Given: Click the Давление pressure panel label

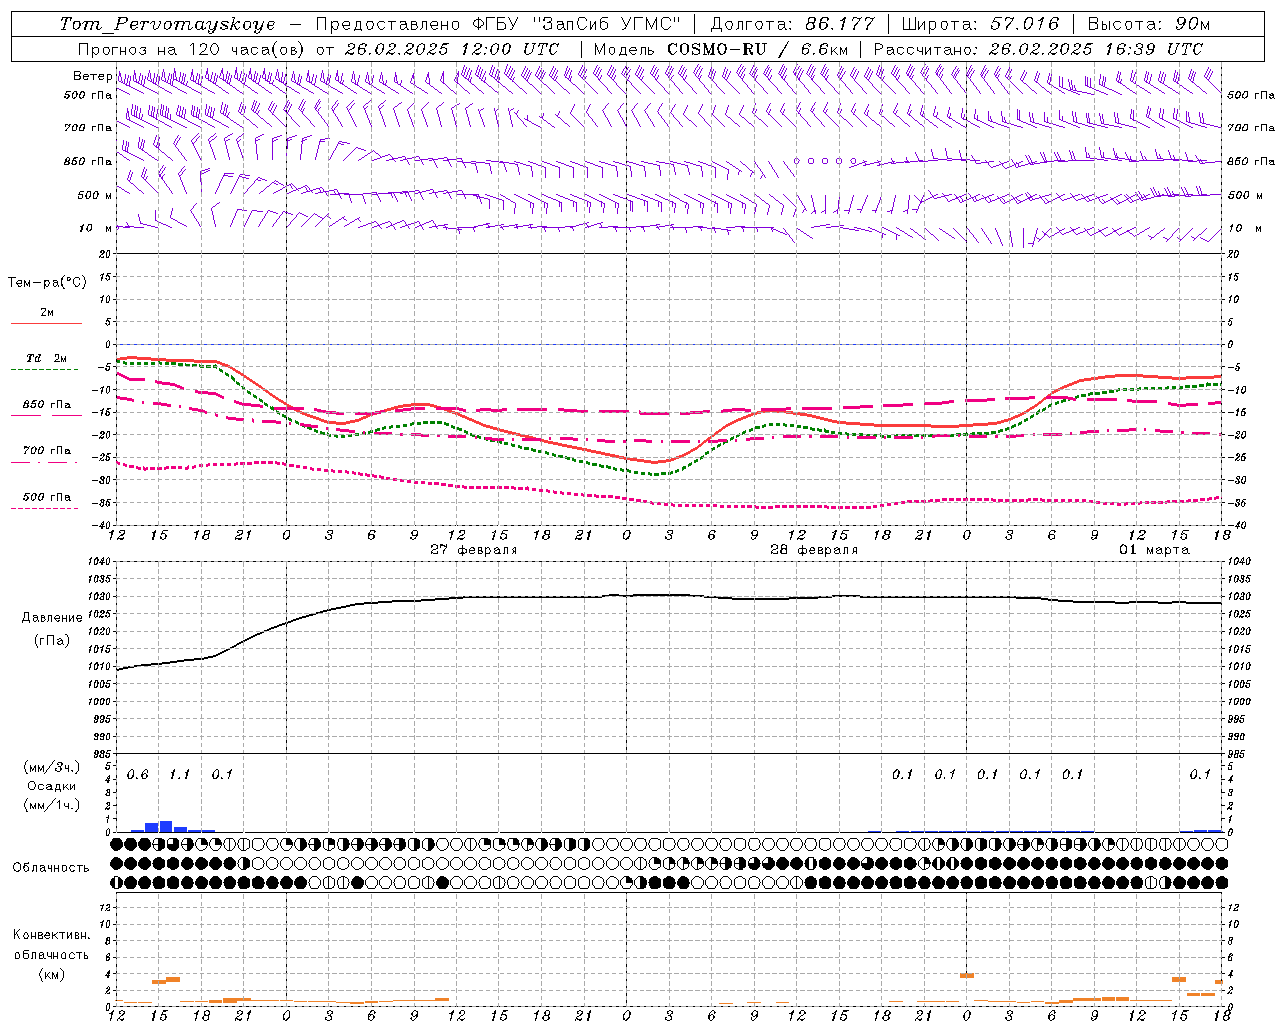Looking at the screenshot, I should coord(52,618).
